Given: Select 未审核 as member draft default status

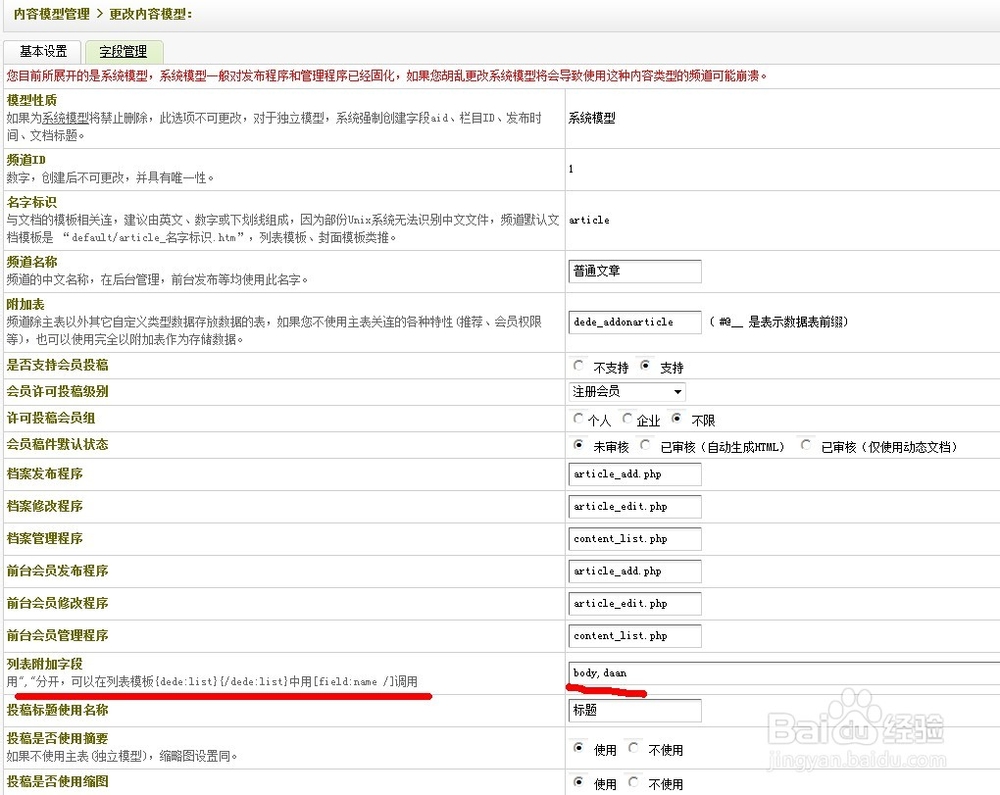Looking at the screenshot, I should (578, 445).
